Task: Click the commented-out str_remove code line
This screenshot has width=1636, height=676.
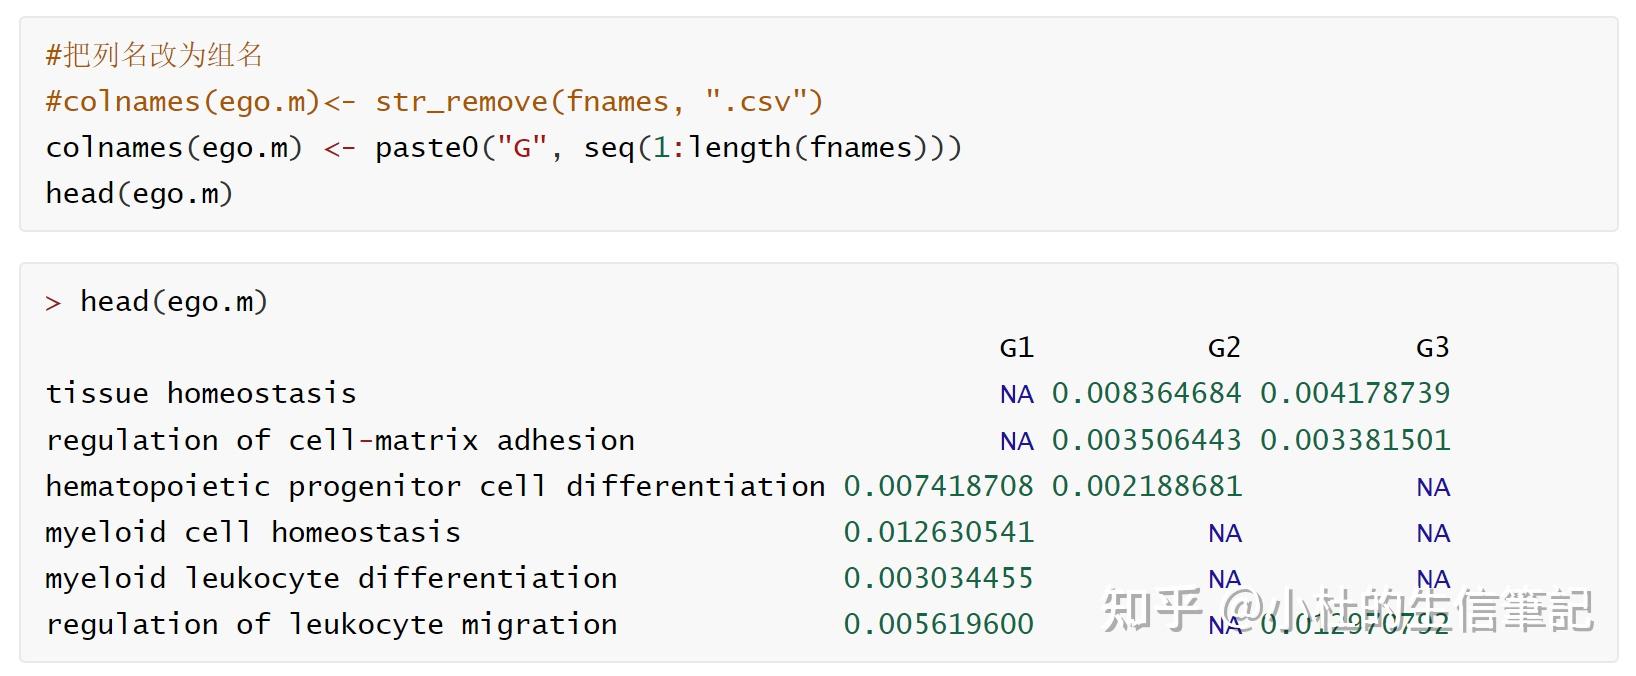Action: [434, 101]
